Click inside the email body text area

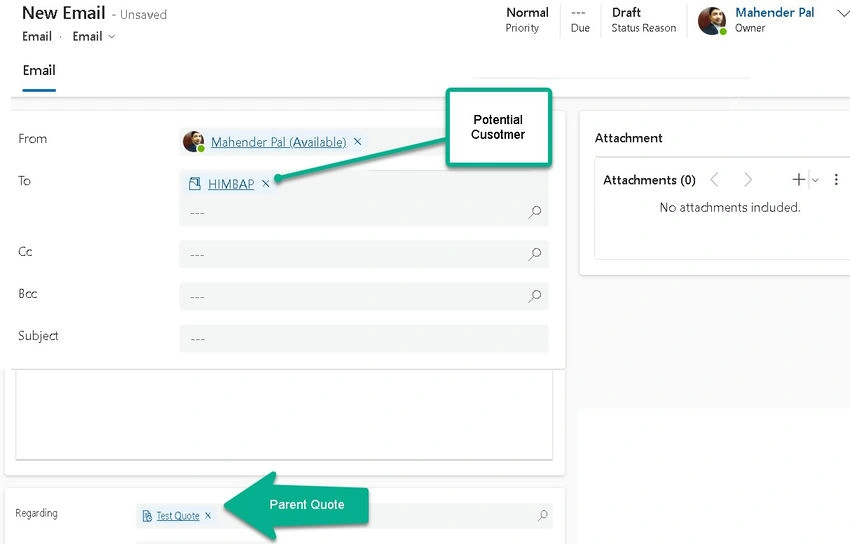(284, 415)
